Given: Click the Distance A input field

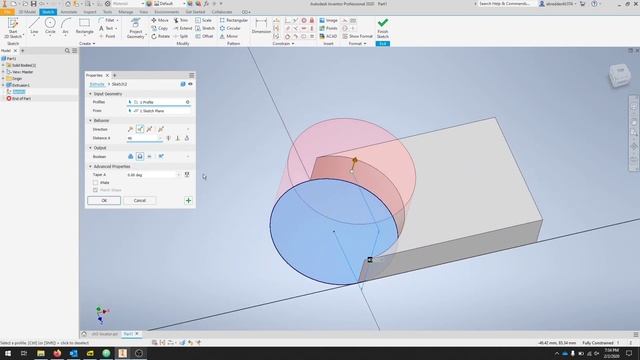Looking at the screenshot, I should [x=144, y=138].
